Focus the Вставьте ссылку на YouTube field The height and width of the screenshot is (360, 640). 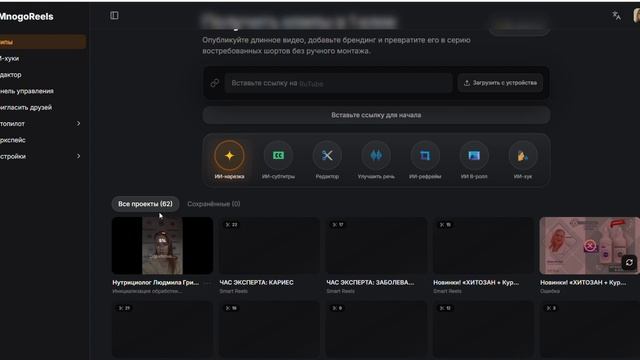coord(338,83)
